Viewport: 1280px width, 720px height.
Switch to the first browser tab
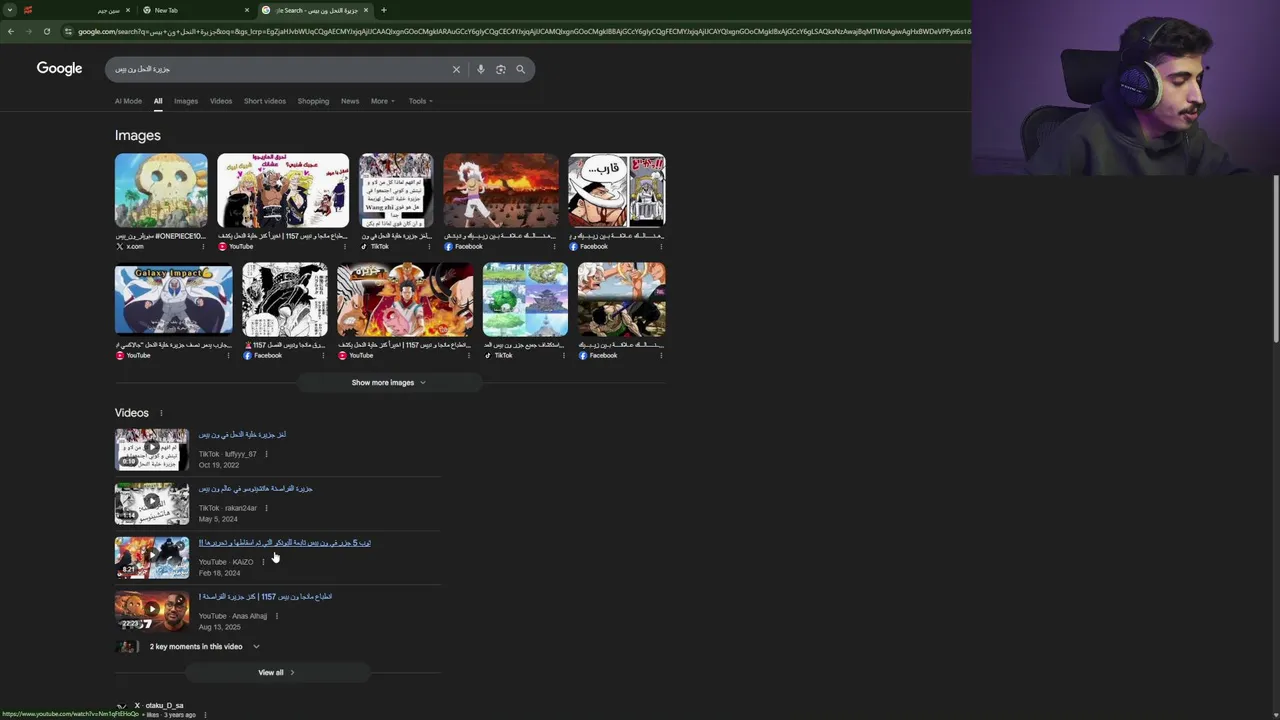pos(75,10)
